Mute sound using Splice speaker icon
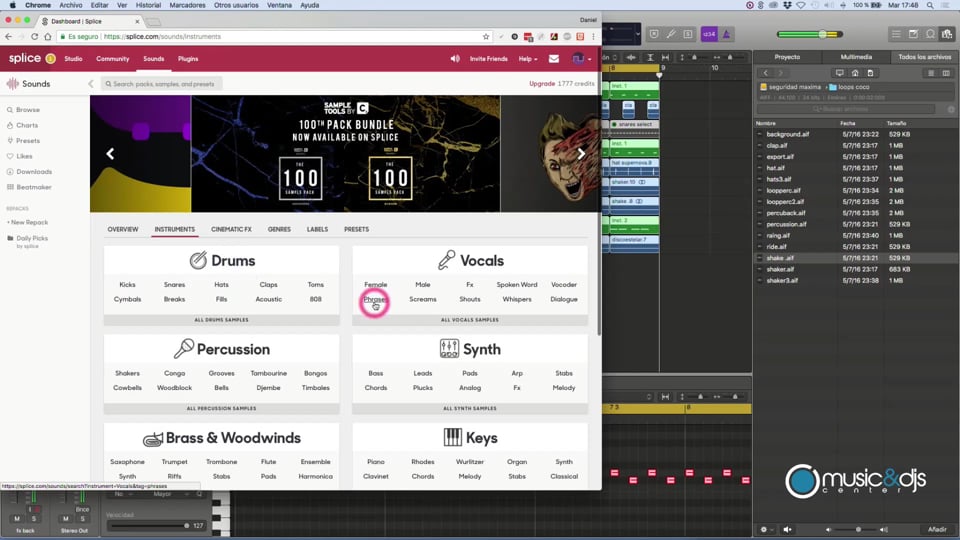The image size is (960, 540). click(455, 59)
